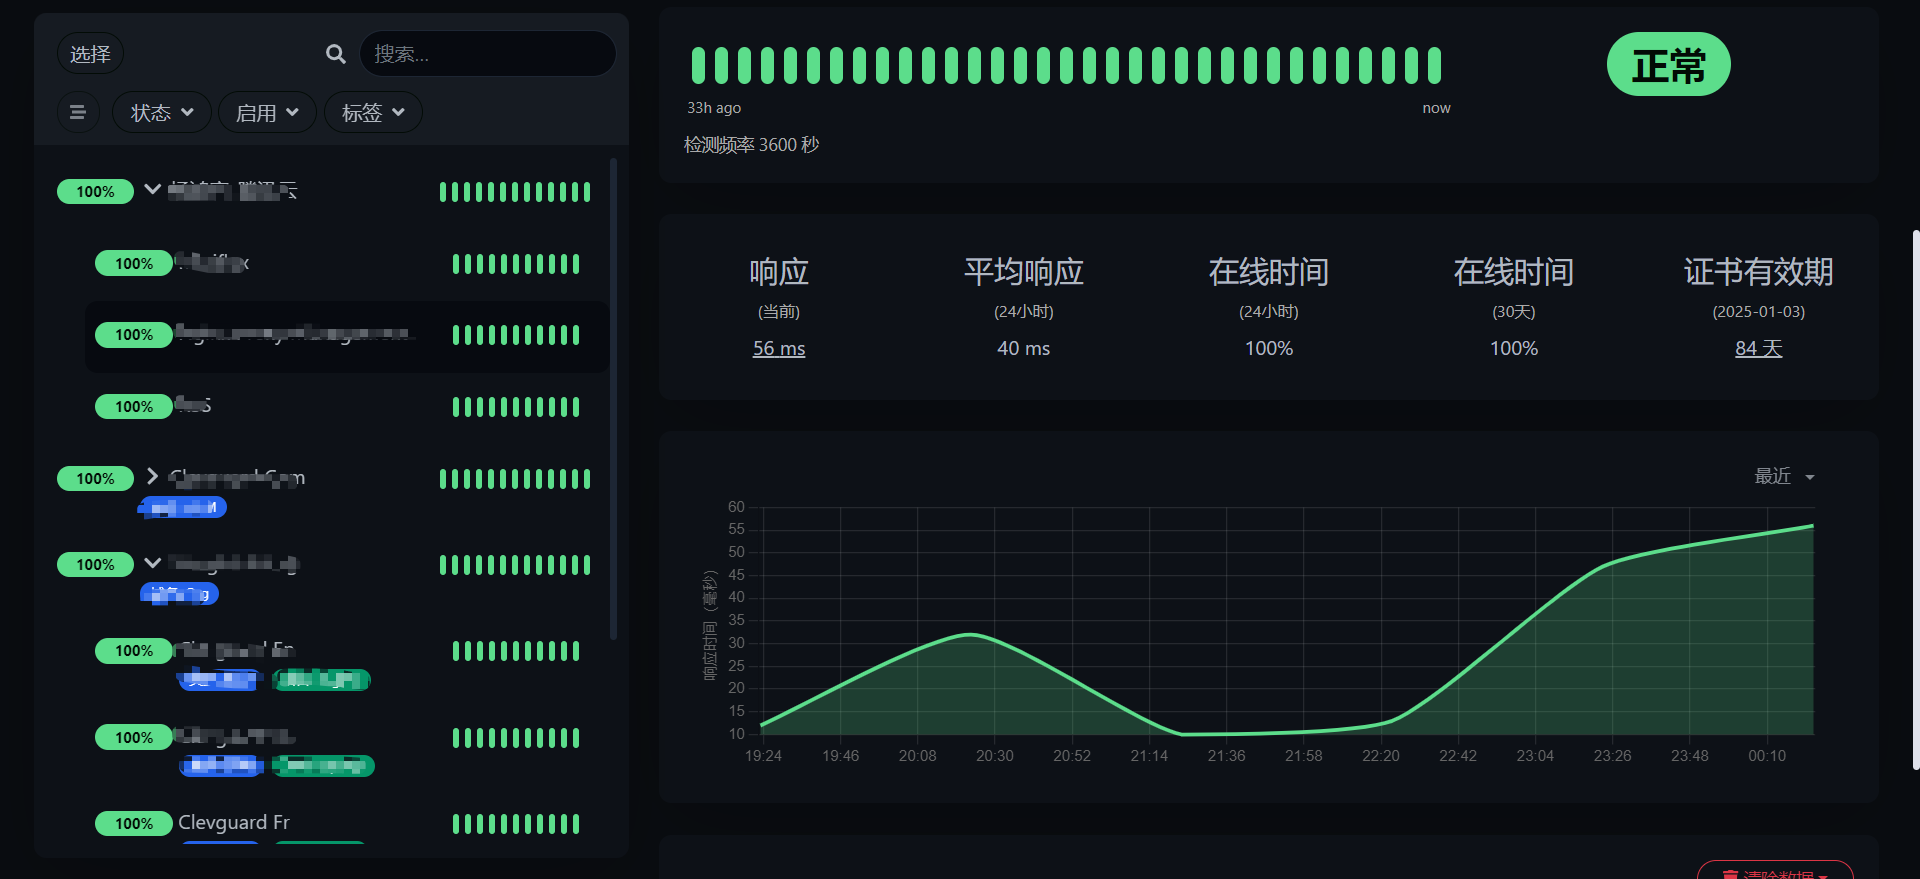Expand the collapsed group with right chevron
1920x879 pixels.
pos(152,476)
